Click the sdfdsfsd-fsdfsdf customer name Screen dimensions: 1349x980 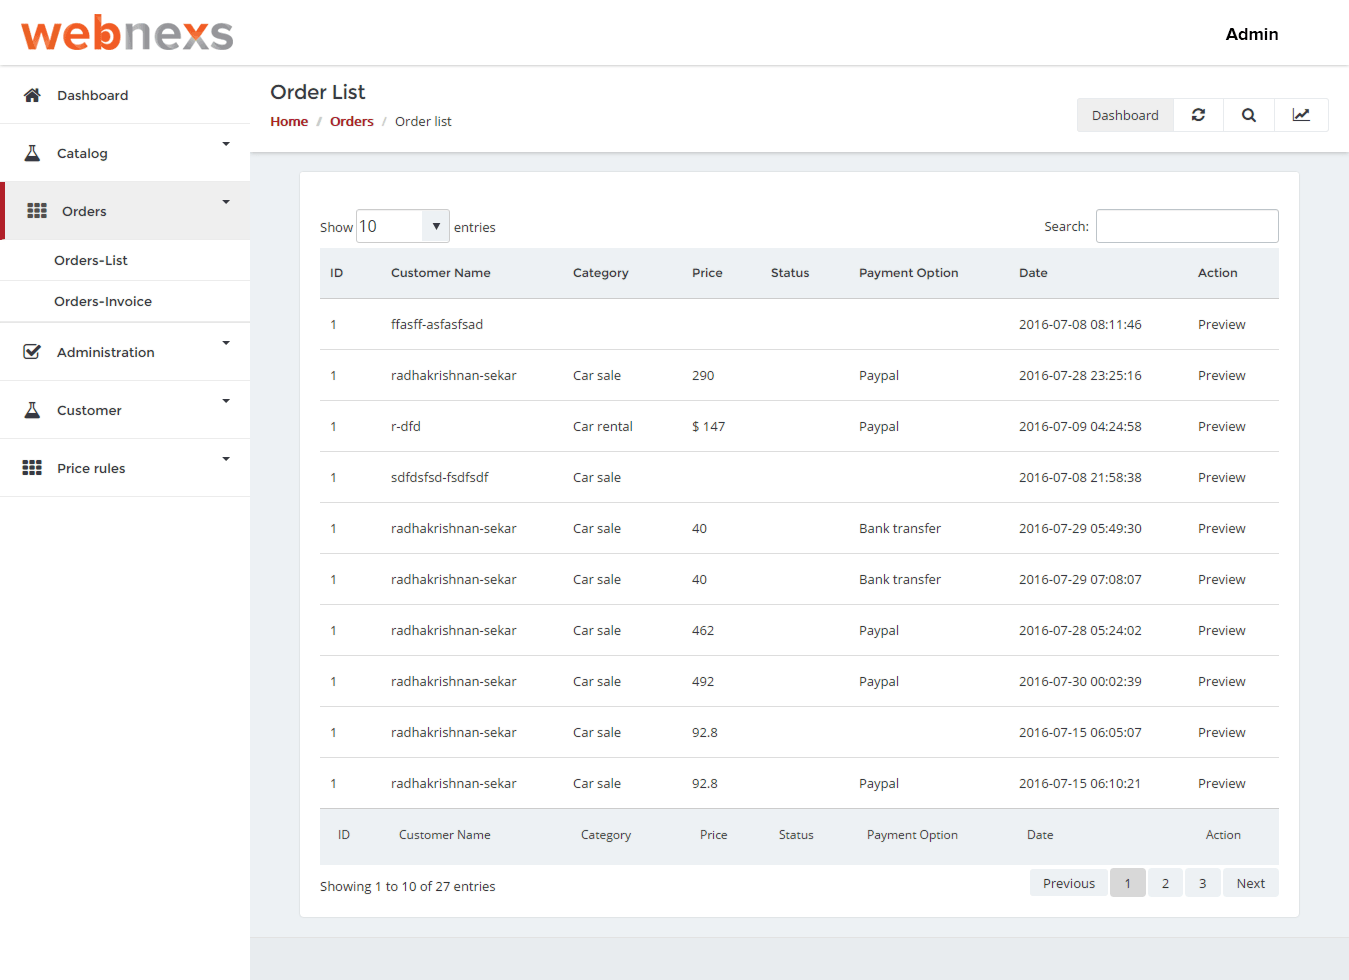pyautogui.click(x=440, y=477)
